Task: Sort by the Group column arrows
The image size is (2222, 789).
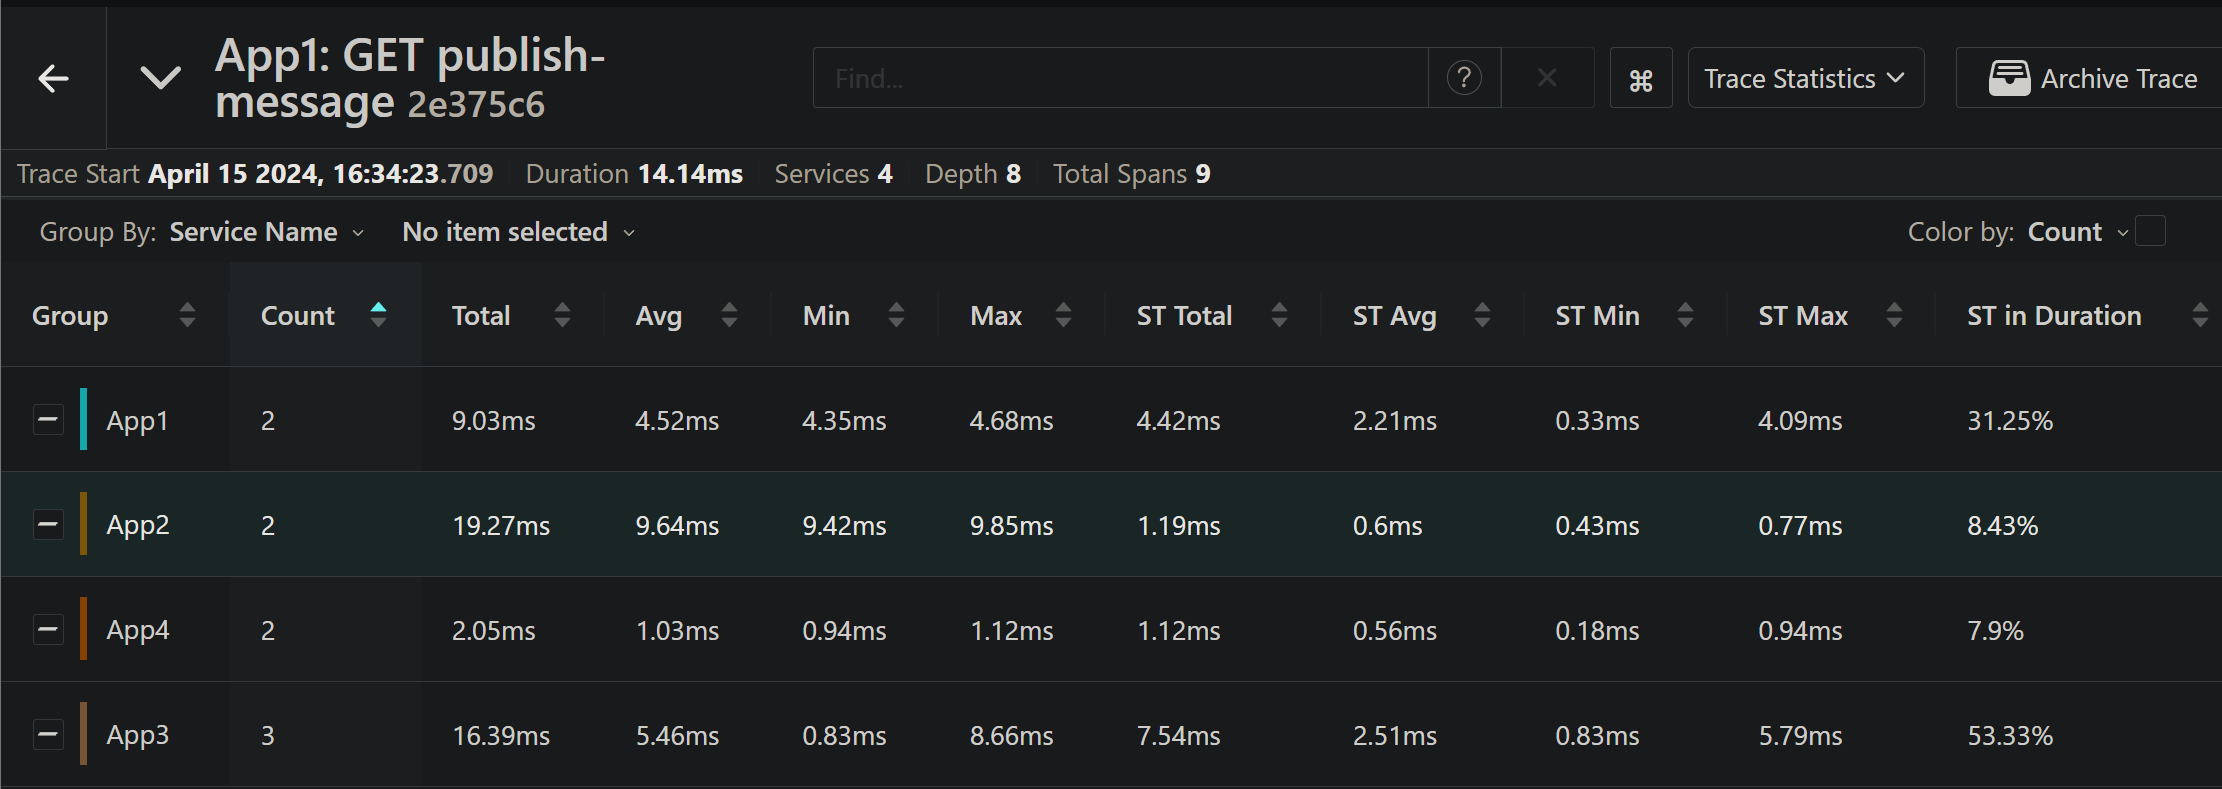Action: pos(187,315)
